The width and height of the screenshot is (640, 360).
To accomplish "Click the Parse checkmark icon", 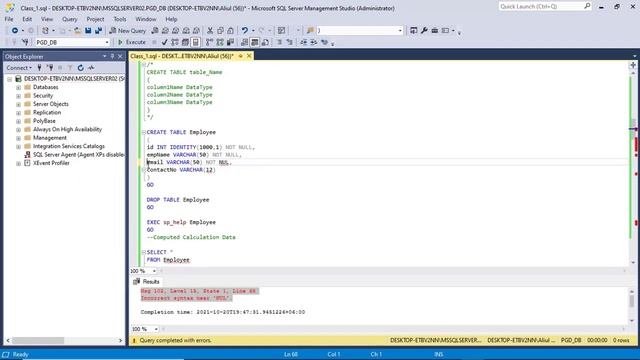I will [x=164, y=42].
